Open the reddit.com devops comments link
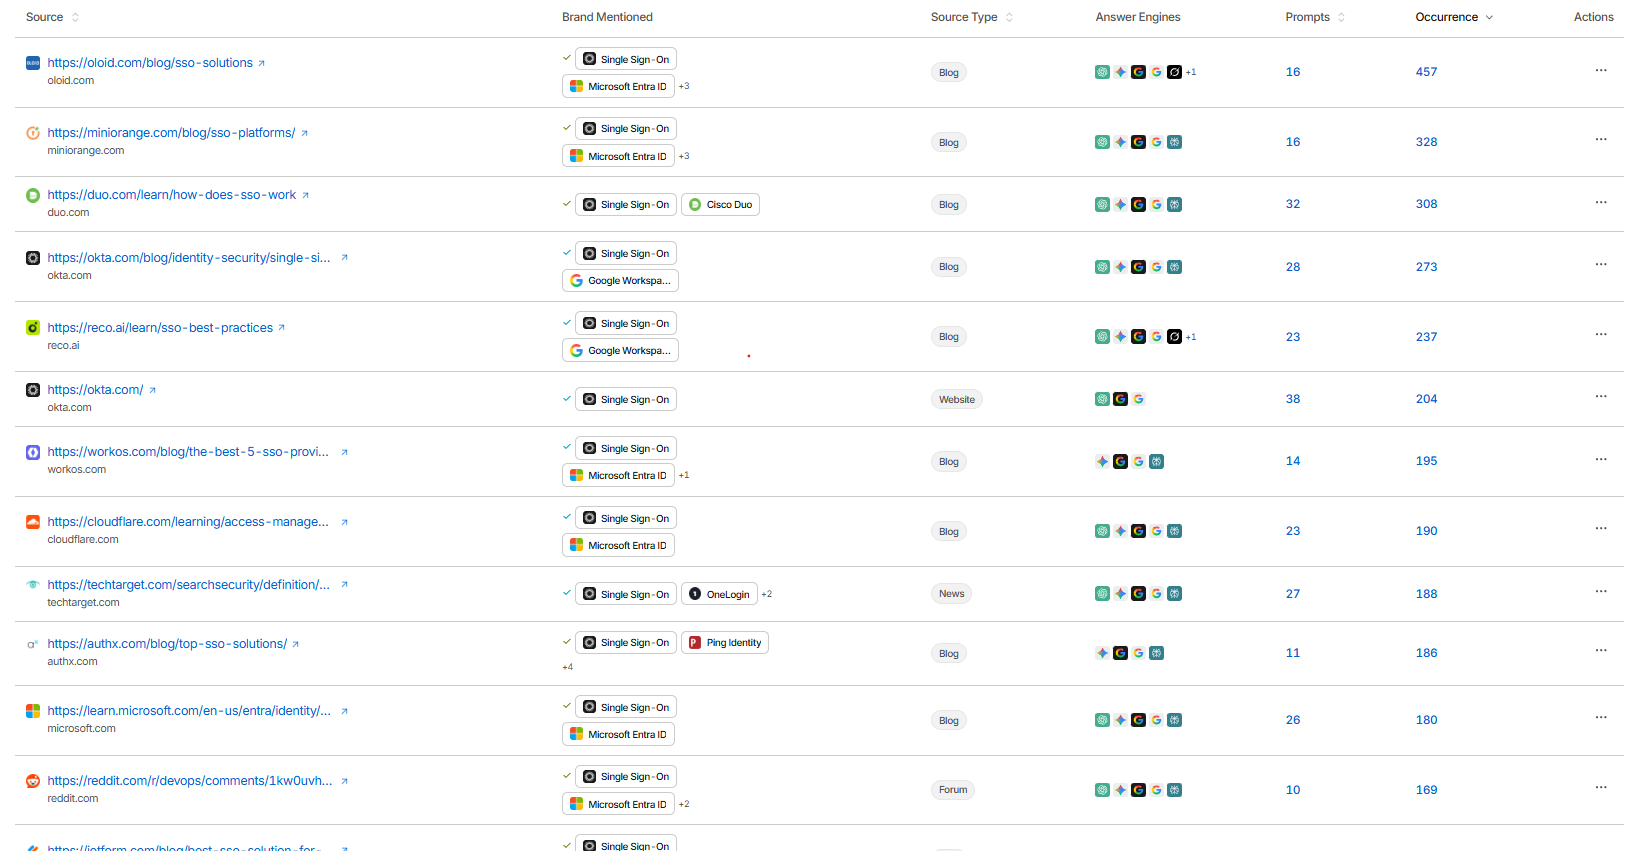 point(190,781)
